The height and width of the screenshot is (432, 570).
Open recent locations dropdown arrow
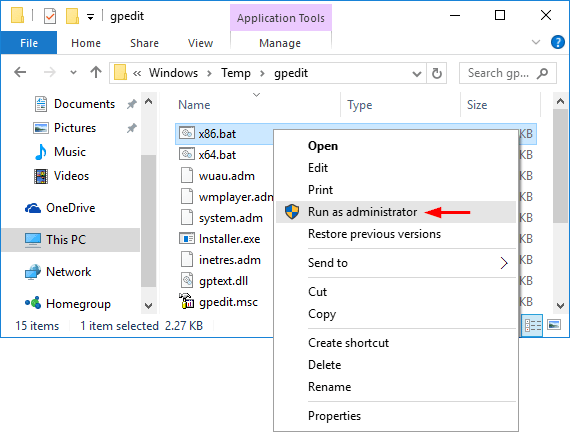(73, 72)
